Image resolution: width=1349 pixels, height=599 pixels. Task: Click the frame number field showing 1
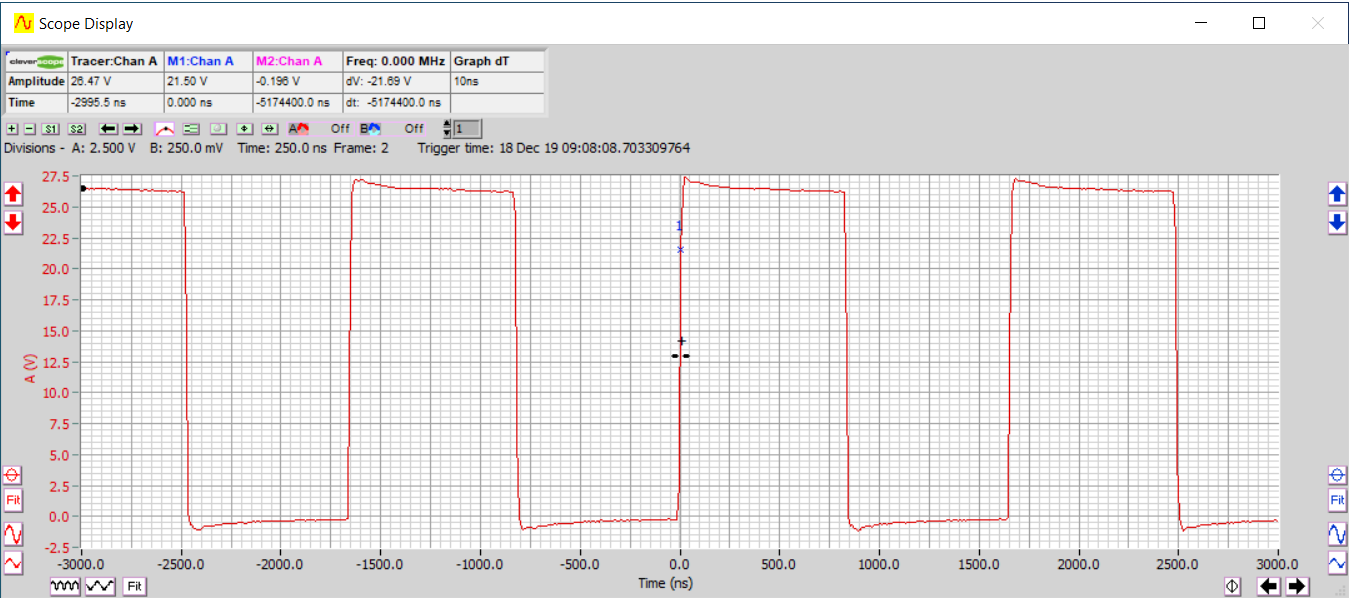(x=467, y=129)
